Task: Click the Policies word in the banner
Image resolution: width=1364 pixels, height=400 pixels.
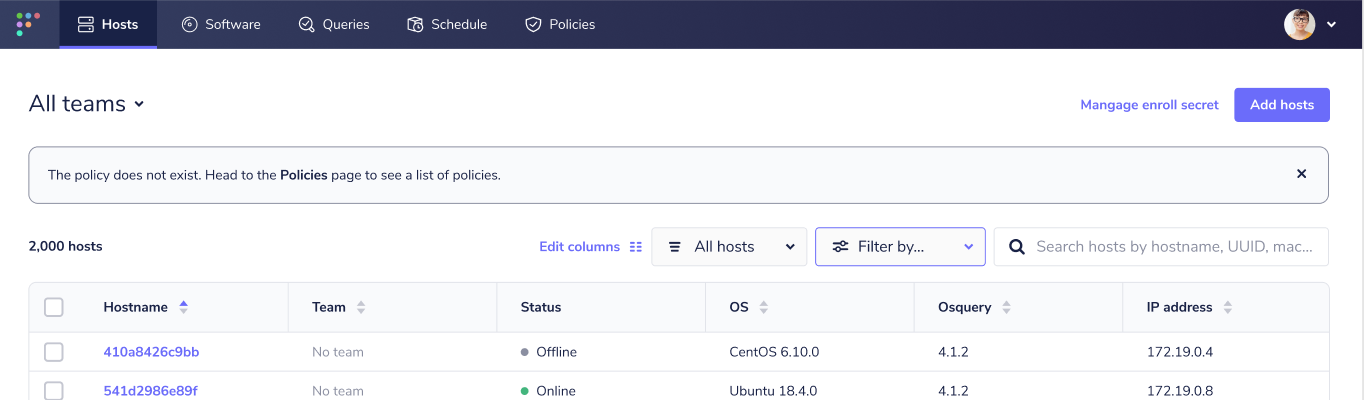Action: [304, 175]
